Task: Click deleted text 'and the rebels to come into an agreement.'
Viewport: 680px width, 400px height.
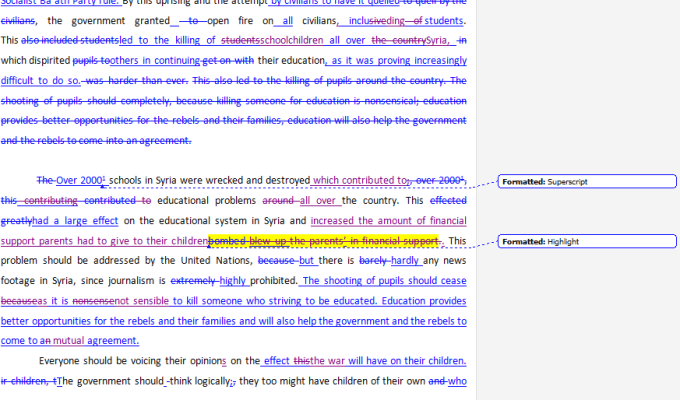Action: [x=96, y=141]
